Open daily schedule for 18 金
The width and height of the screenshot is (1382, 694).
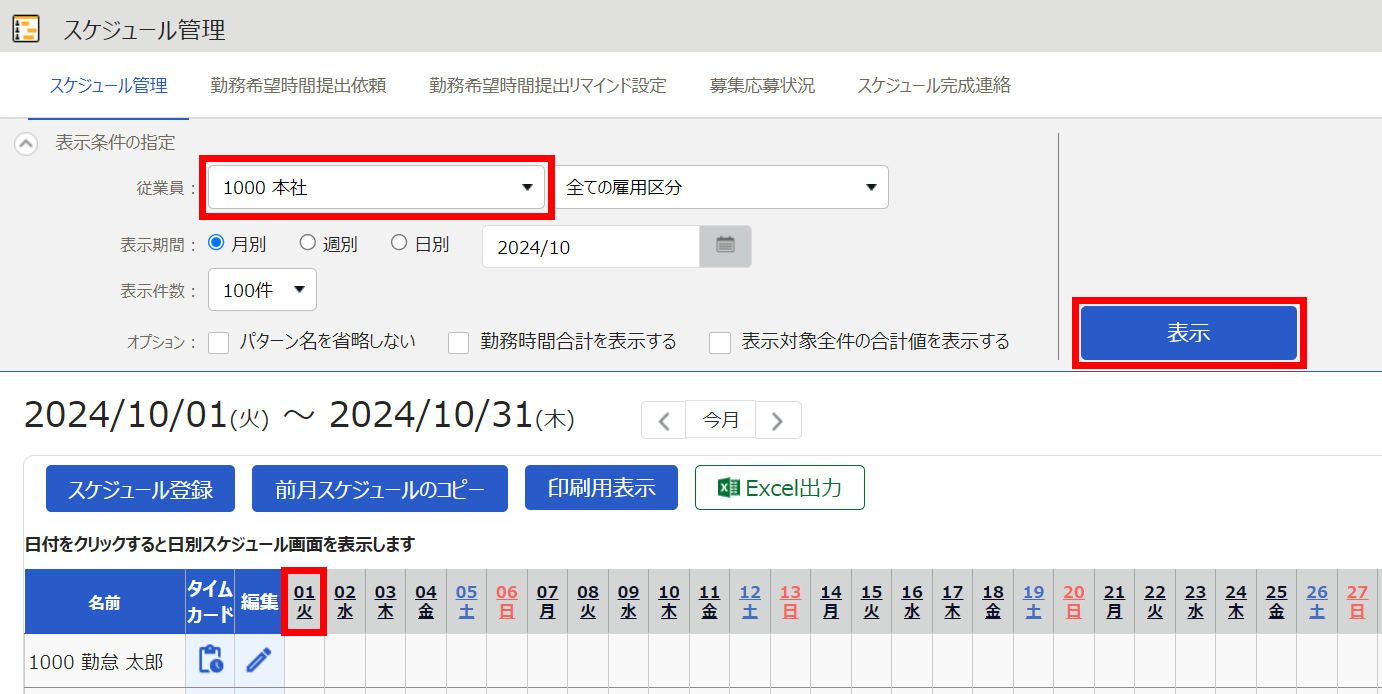click(993, 602)
